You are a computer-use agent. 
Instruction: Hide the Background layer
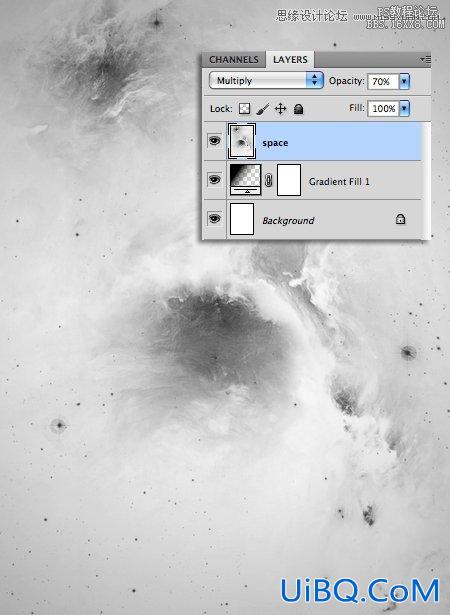pos(214,218)
